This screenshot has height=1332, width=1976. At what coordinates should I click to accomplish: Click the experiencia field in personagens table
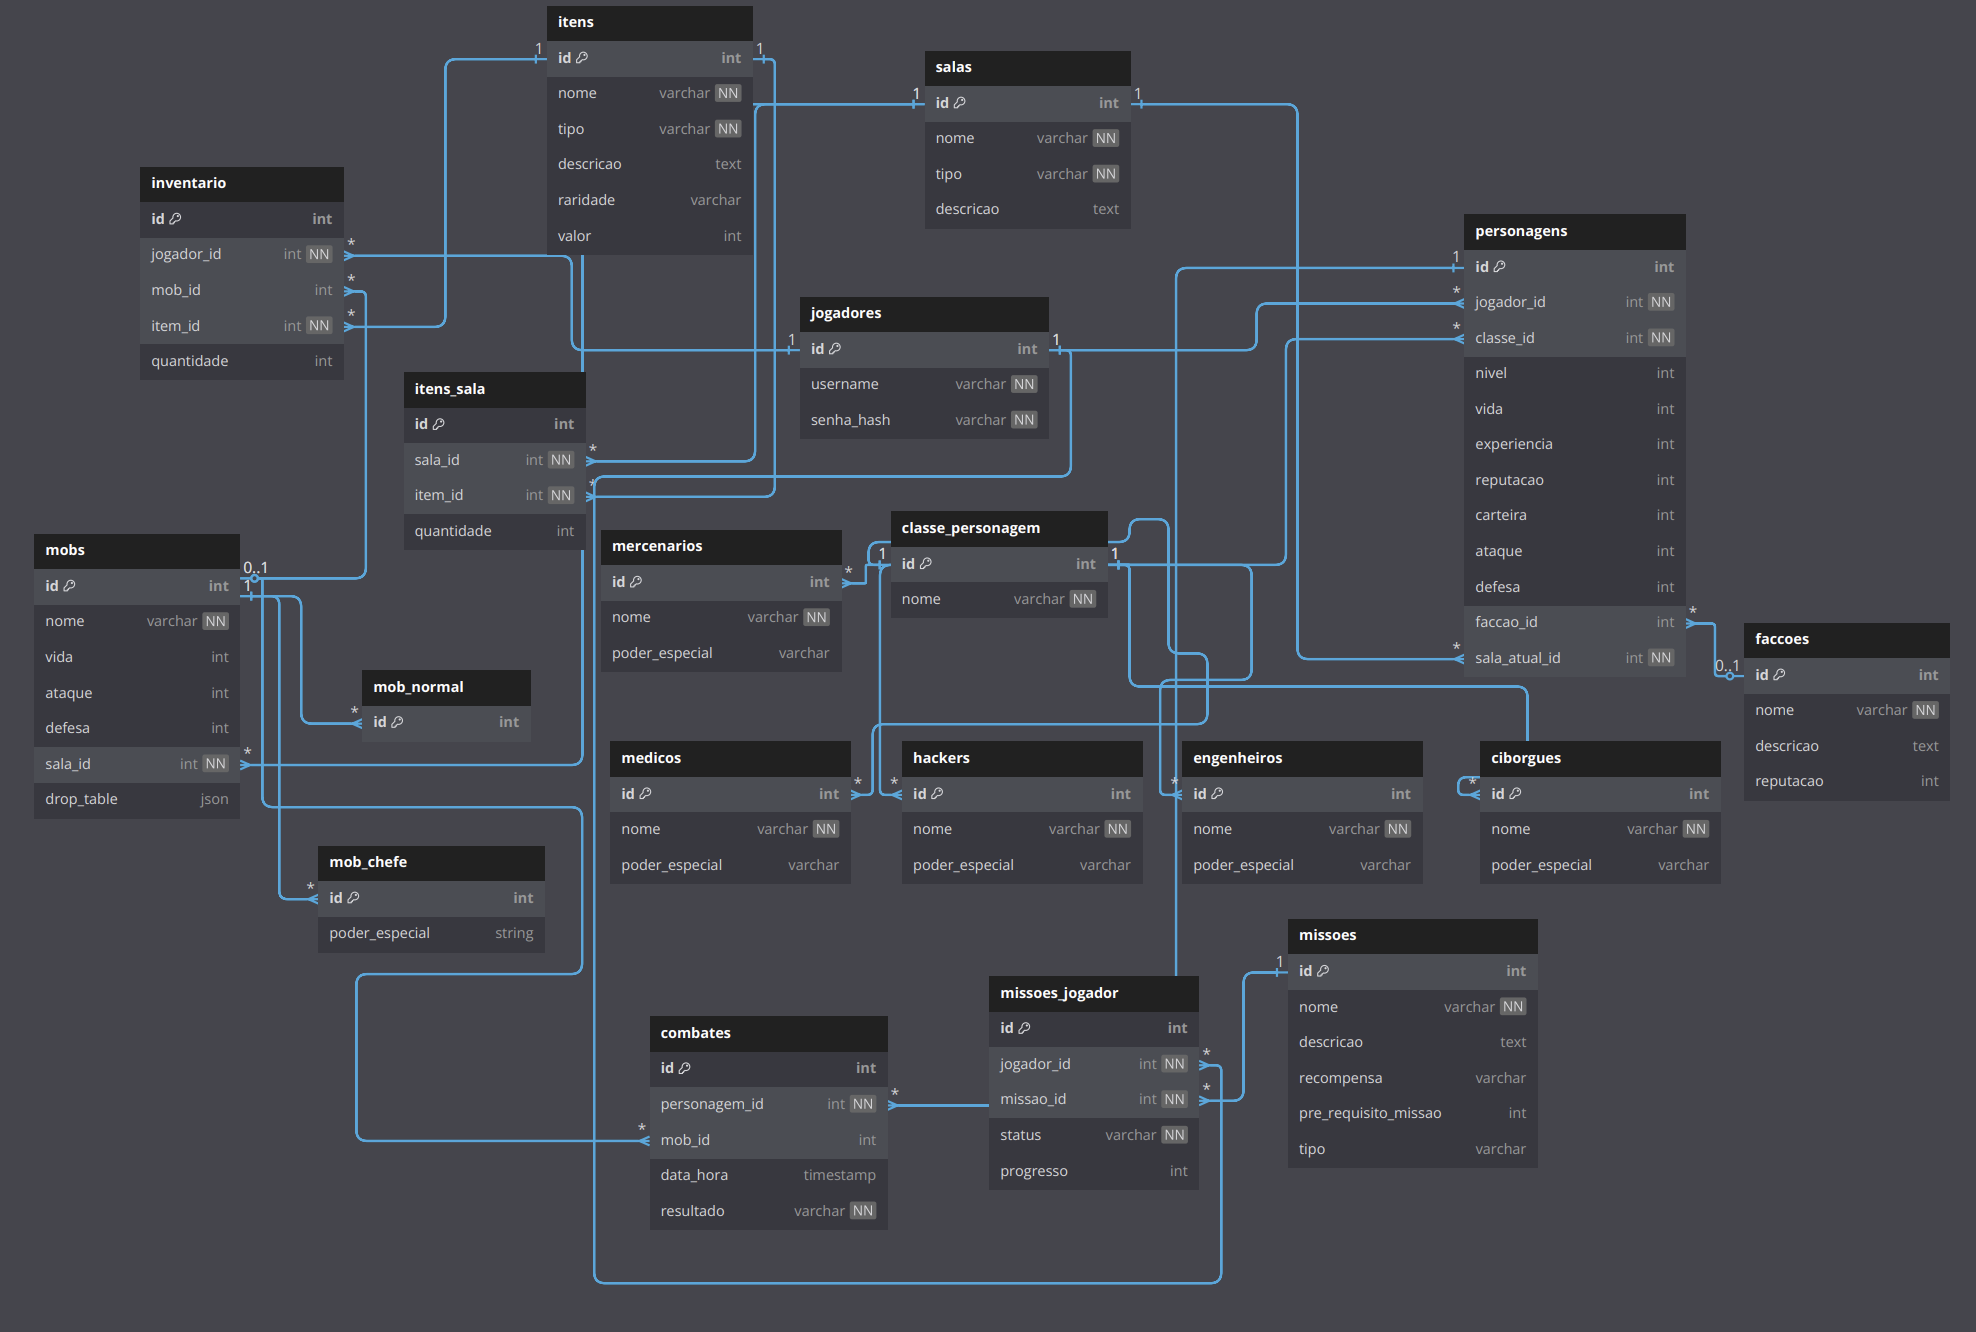(x=1574, y=444)
